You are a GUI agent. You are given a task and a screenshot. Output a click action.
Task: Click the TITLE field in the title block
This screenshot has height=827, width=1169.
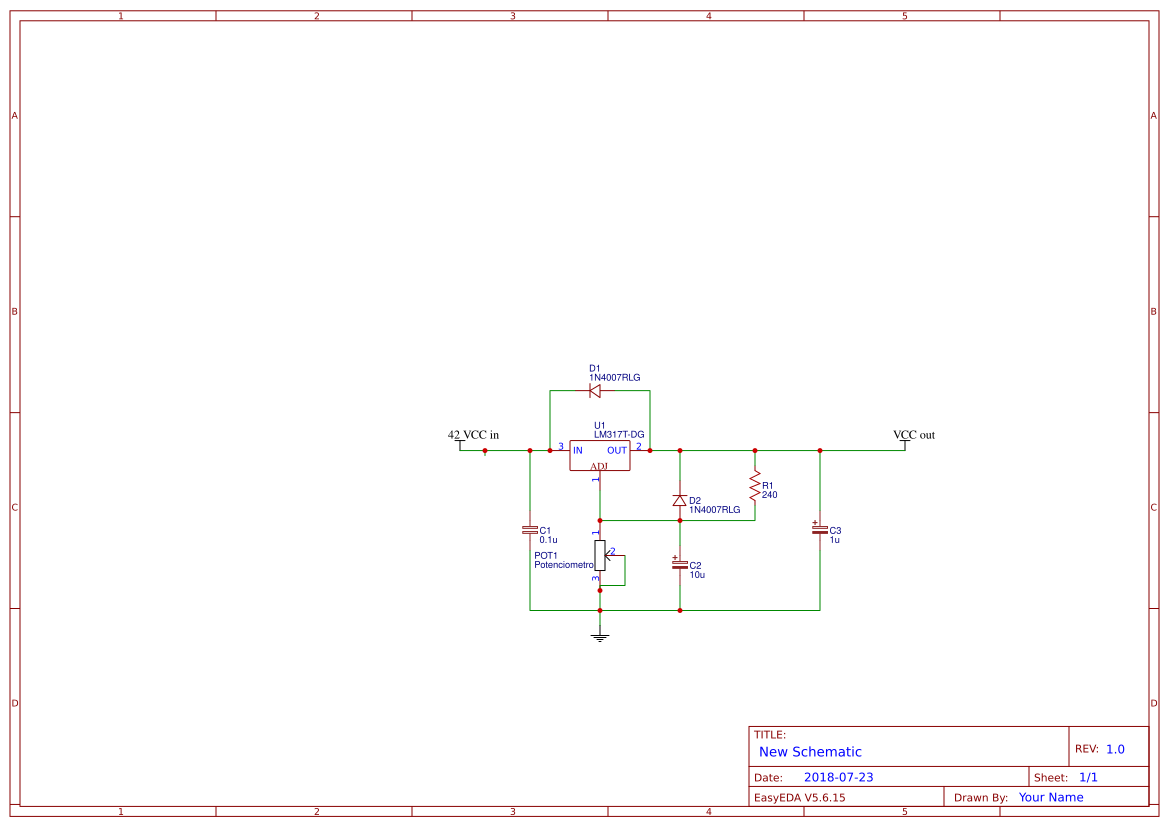point(770,733)
